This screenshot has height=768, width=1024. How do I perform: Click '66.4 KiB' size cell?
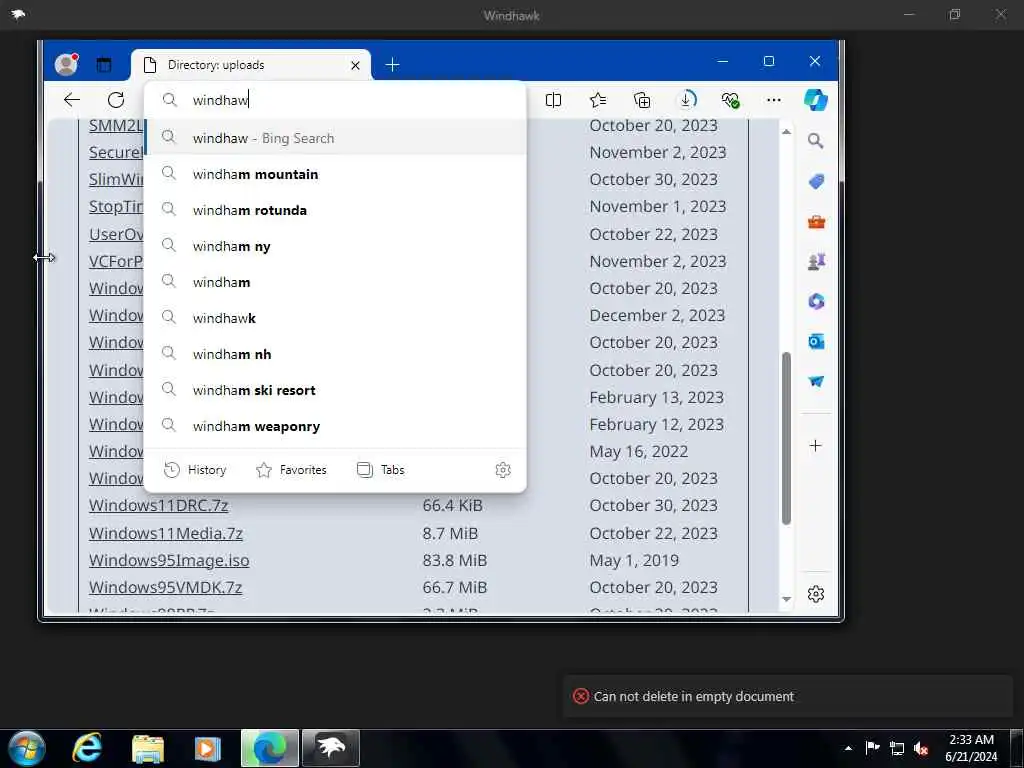(x=453, y=505)
